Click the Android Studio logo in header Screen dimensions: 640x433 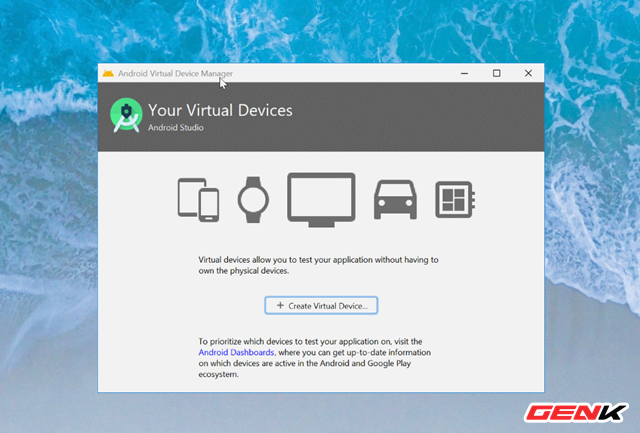point(126,115)
